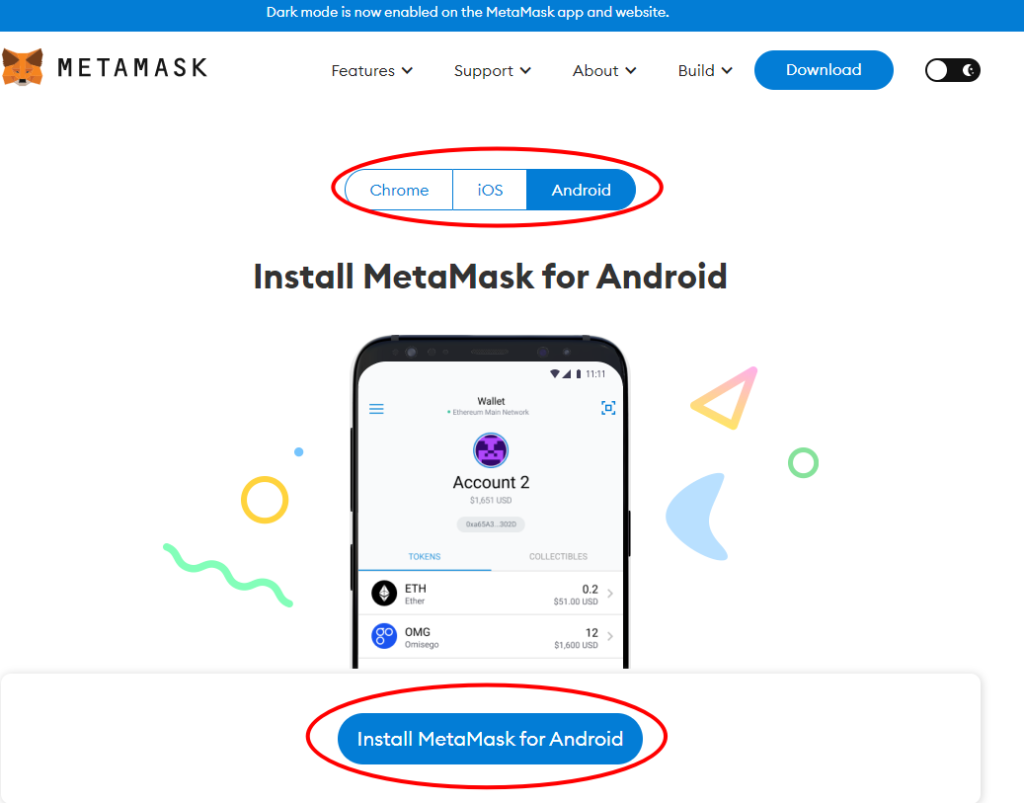This screenshot has width=1024, height=803.
Task: Click the black ETH token icon
Action: click(x=384, y=593)
